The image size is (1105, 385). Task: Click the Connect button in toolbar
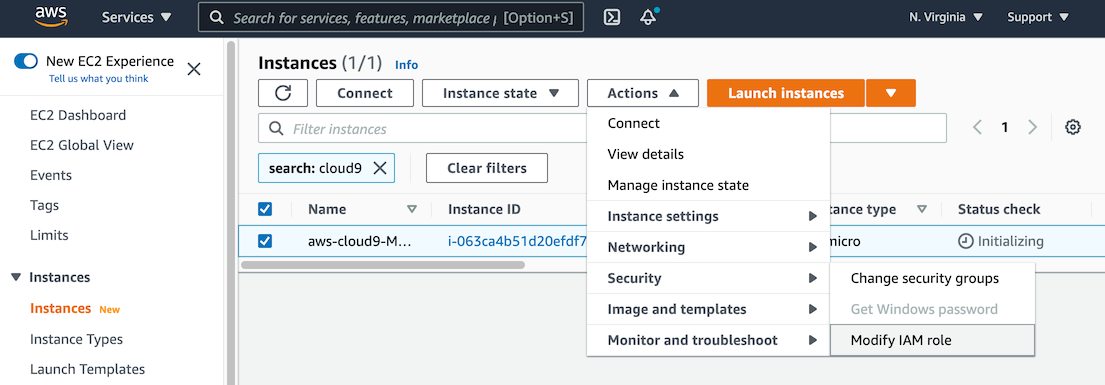365,93
